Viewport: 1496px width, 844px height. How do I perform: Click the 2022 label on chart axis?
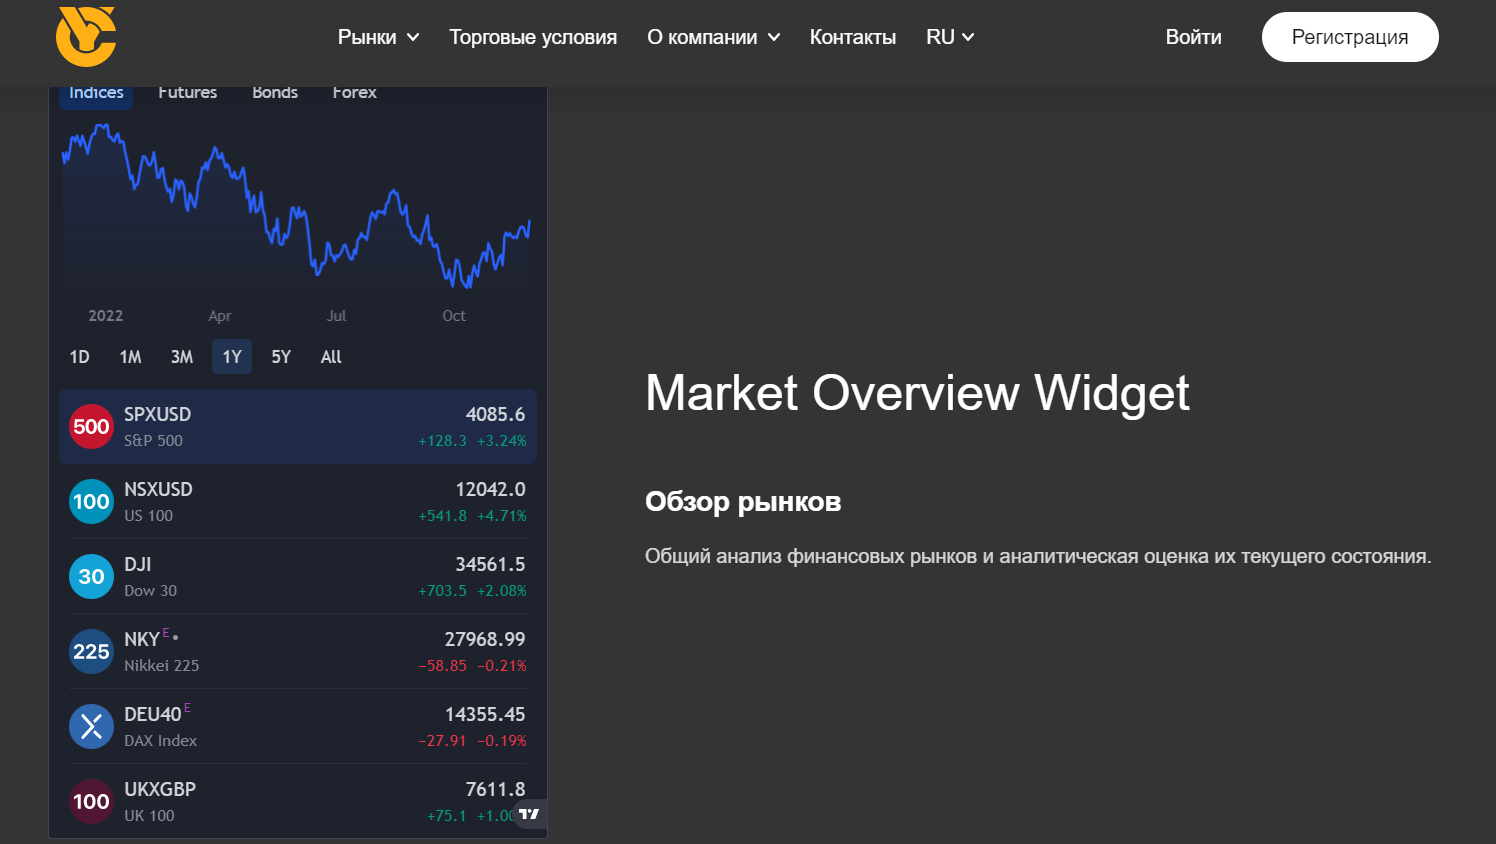click(x=106, y=316)
